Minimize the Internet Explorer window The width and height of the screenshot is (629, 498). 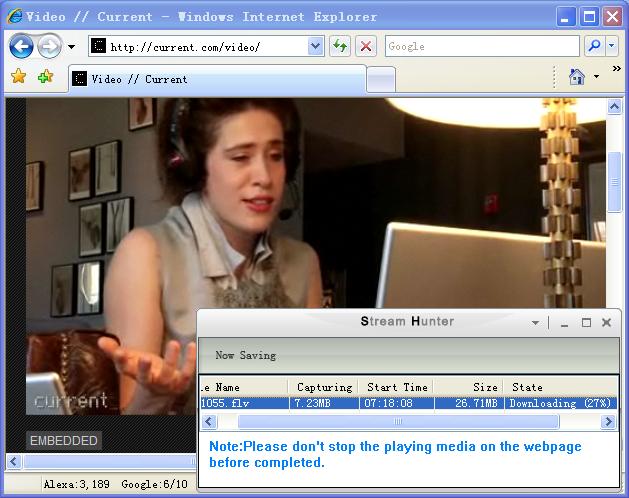point(565,18)
